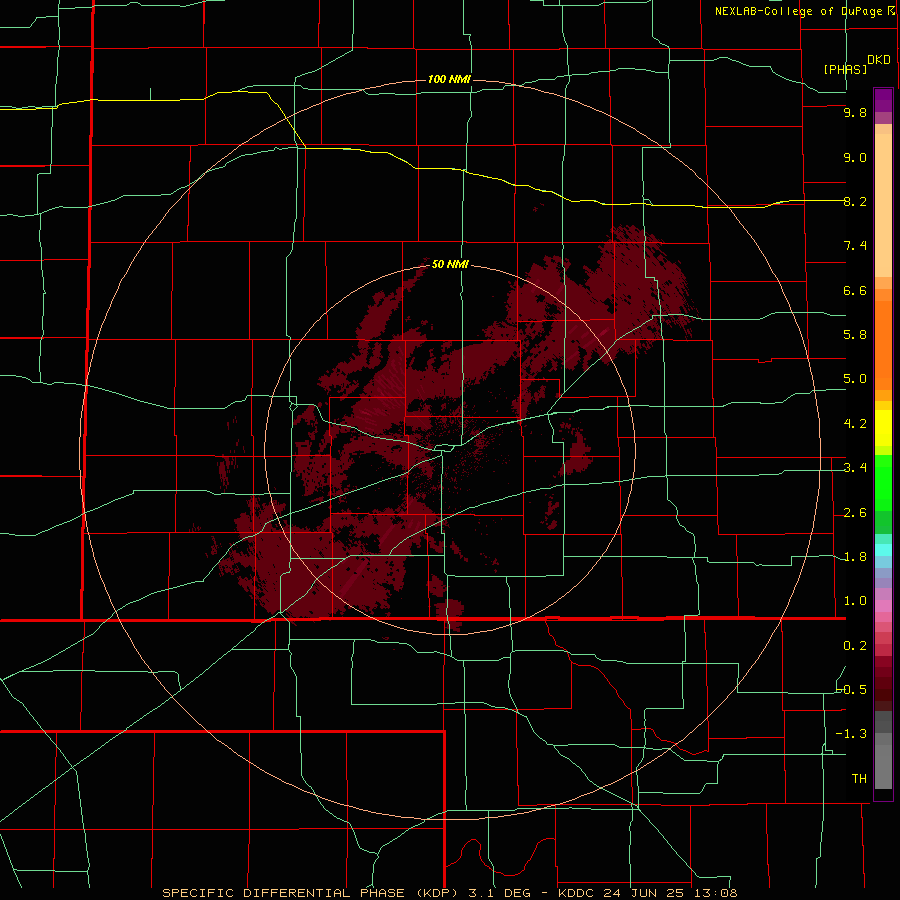Click the 0.2 scale value

point(855,646)
